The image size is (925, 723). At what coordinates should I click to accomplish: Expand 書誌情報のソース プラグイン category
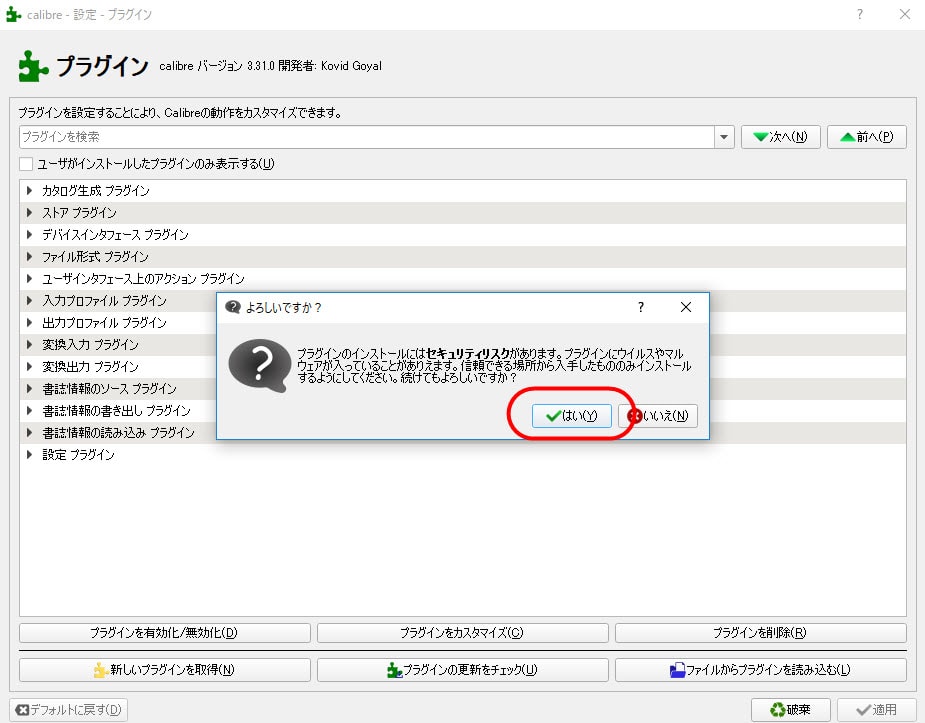29,389
